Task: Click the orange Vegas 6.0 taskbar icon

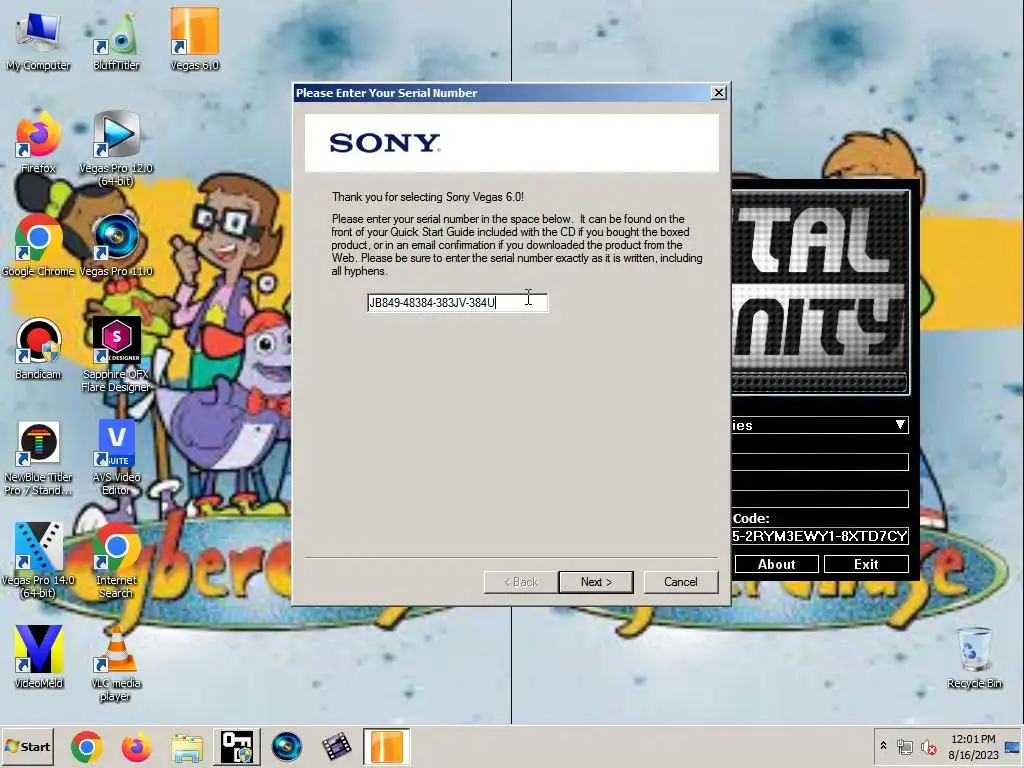Action: (387, 746)
